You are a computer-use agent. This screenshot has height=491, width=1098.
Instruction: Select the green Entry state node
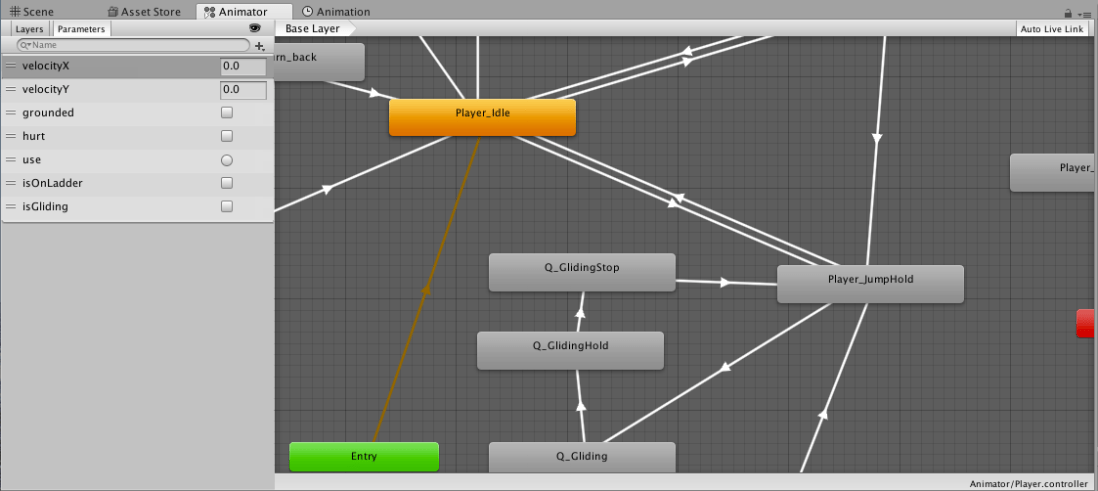[x=364, y=456]
